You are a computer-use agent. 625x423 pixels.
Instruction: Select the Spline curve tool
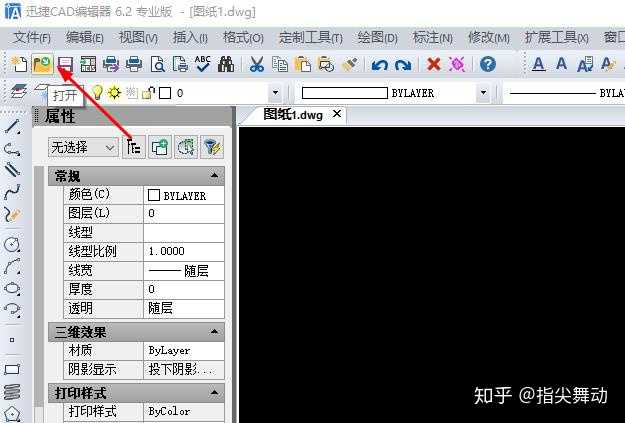tap(12, 192)
